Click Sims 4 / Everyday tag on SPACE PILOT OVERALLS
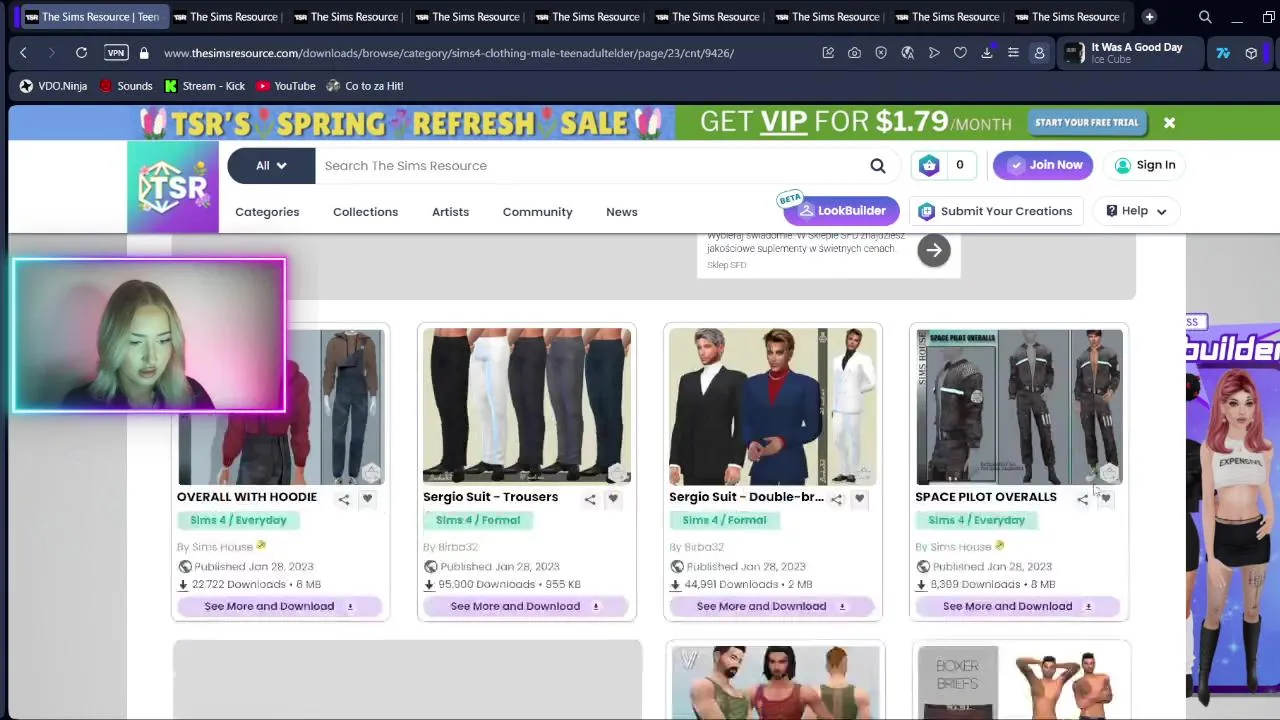 tap(976, 520)
